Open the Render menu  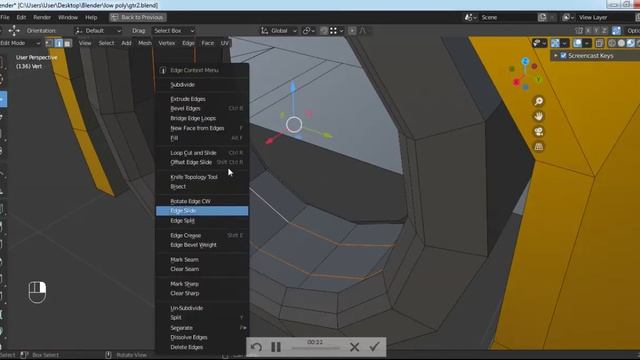[x=42, y=17]
